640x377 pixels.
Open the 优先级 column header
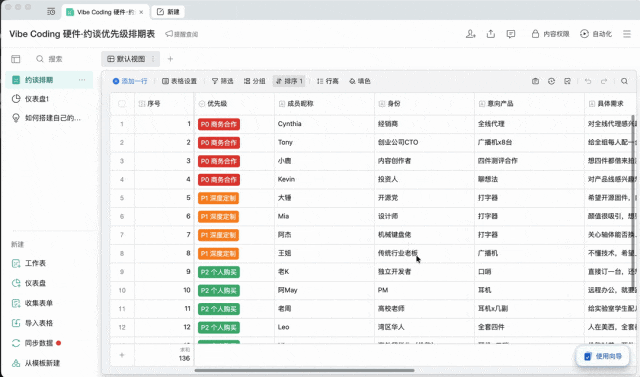point(234,104)
